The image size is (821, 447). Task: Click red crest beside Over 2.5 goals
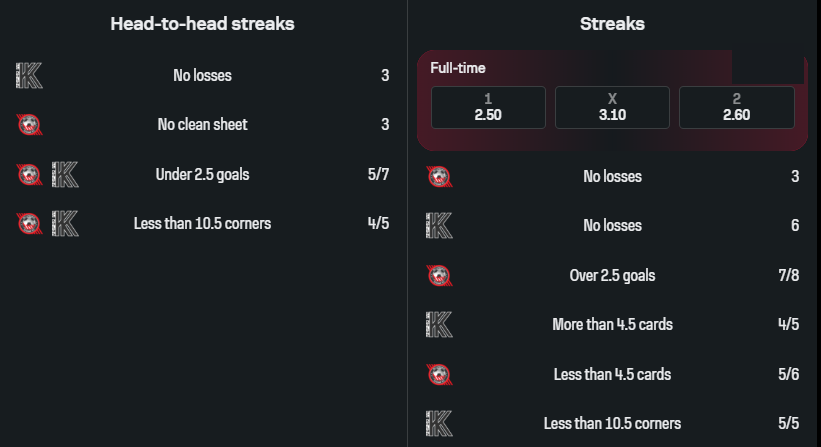point(438,275)
